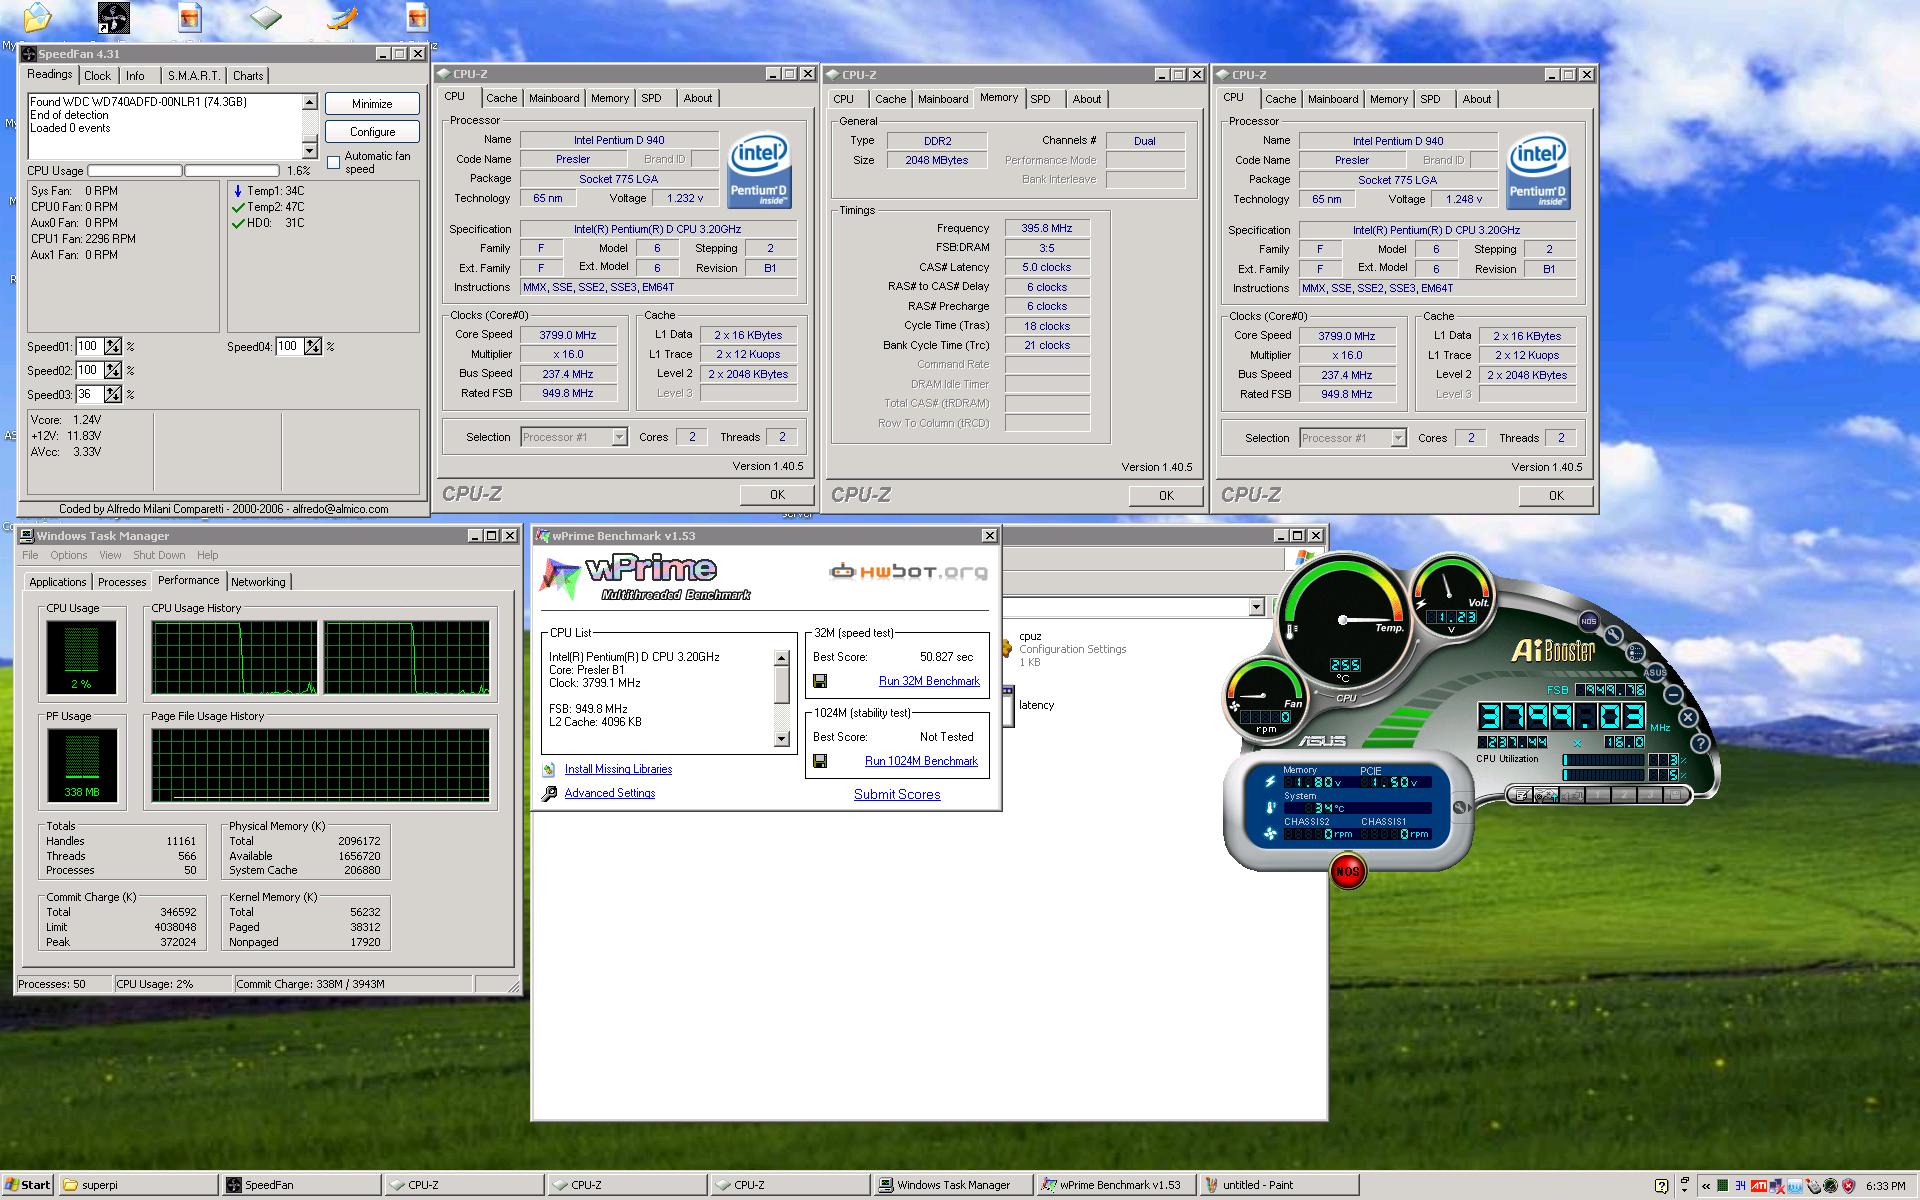Select AI Booster profile slot 1

1597,795
